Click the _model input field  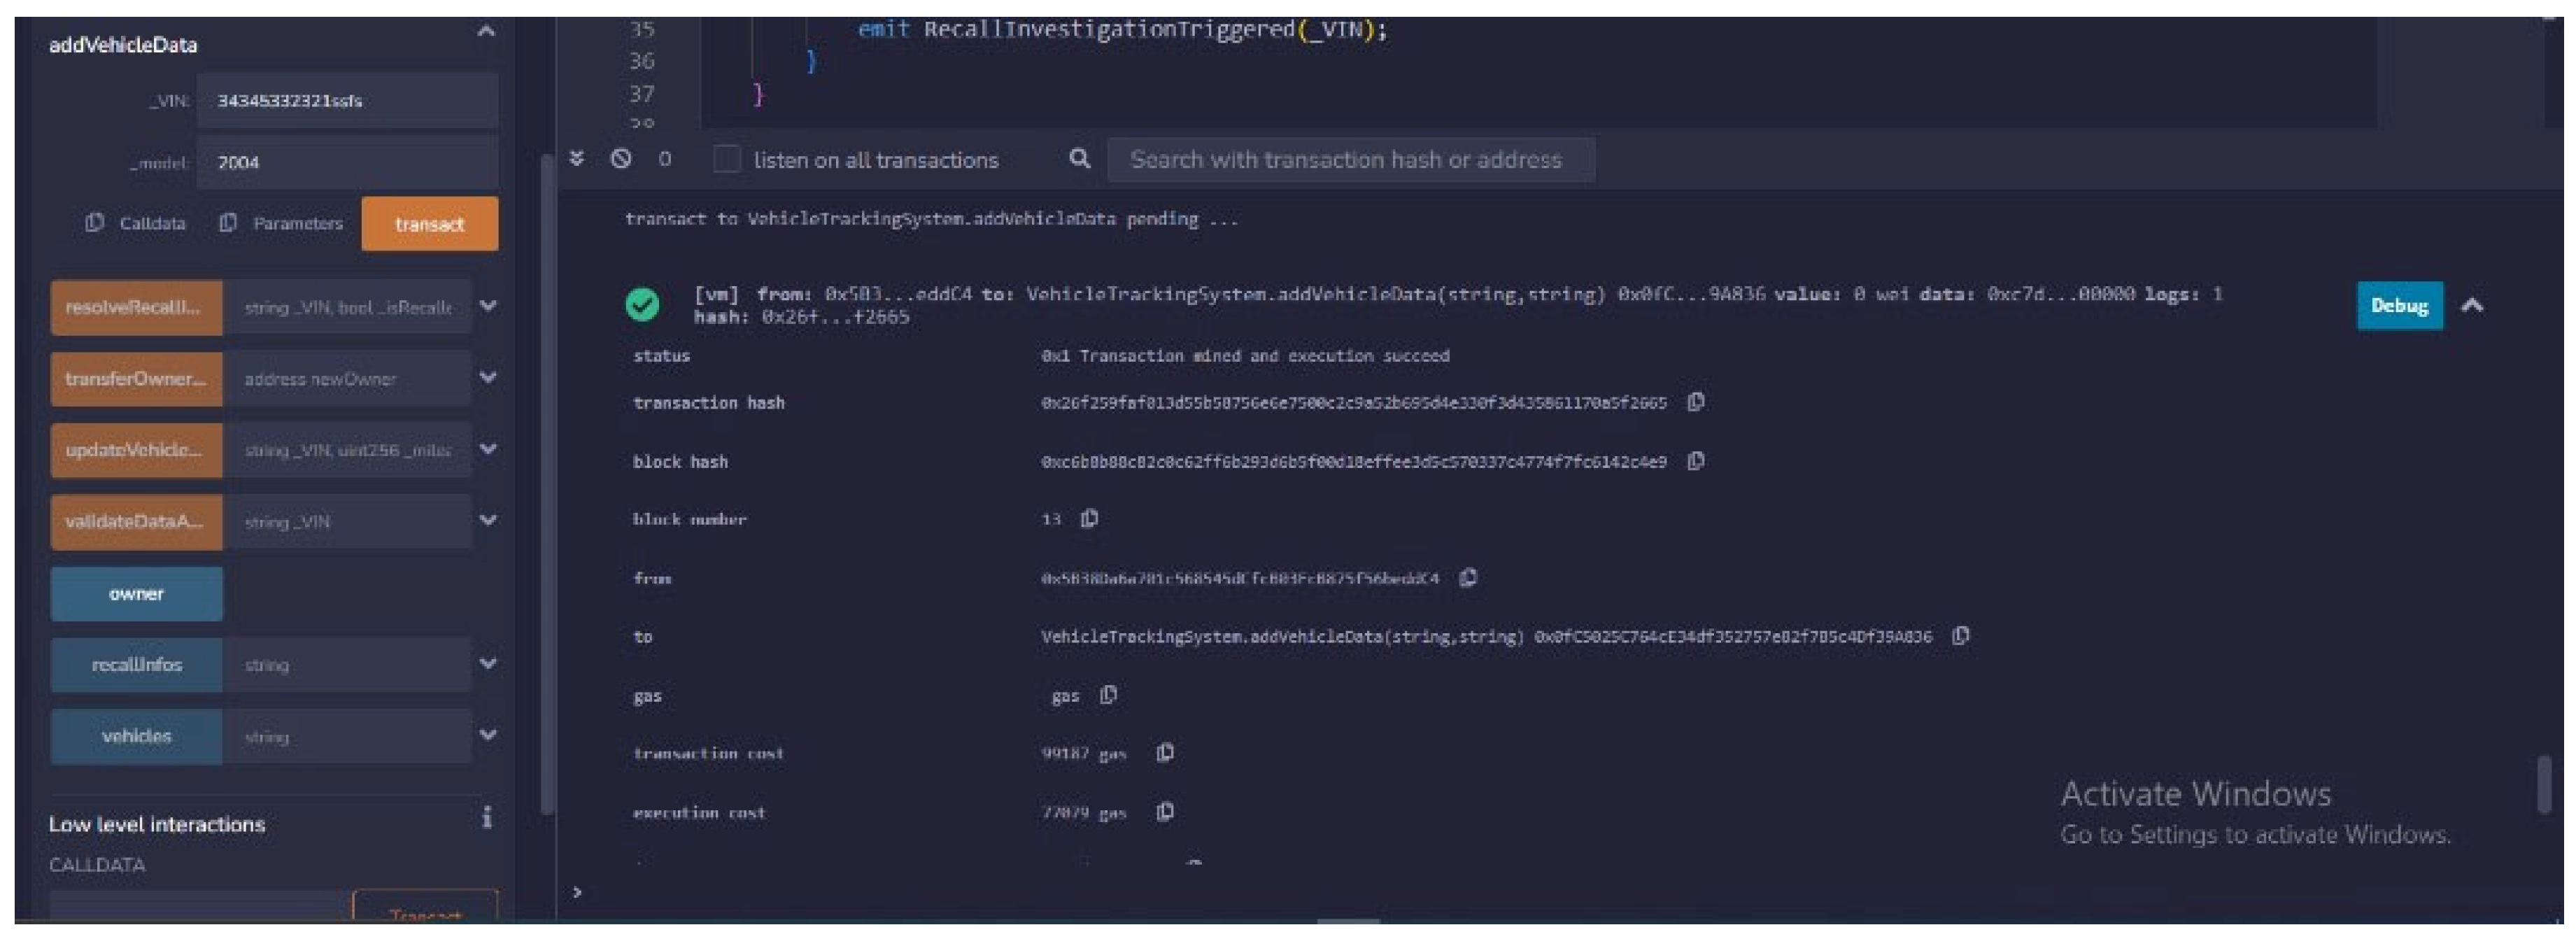346,162
